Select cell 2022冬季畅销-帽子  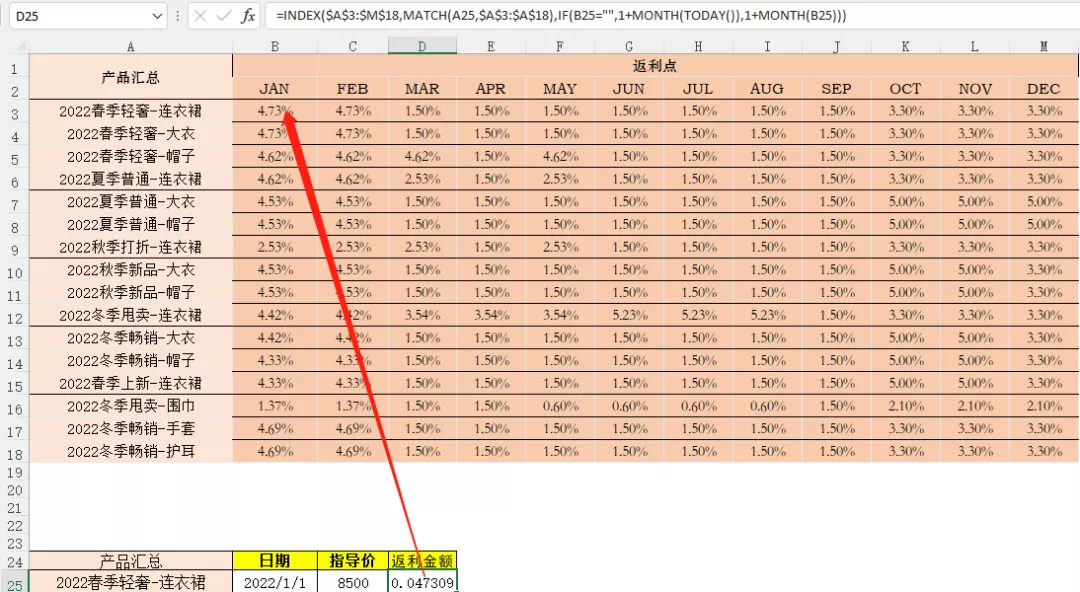[x=130, y=360]
